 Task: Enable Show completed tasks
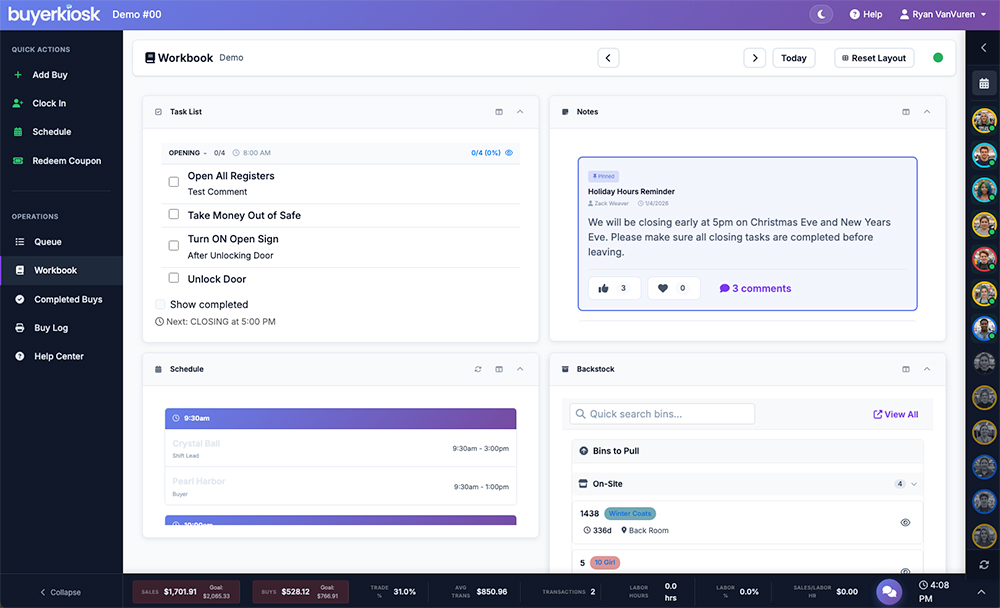(x=160, y=304)
